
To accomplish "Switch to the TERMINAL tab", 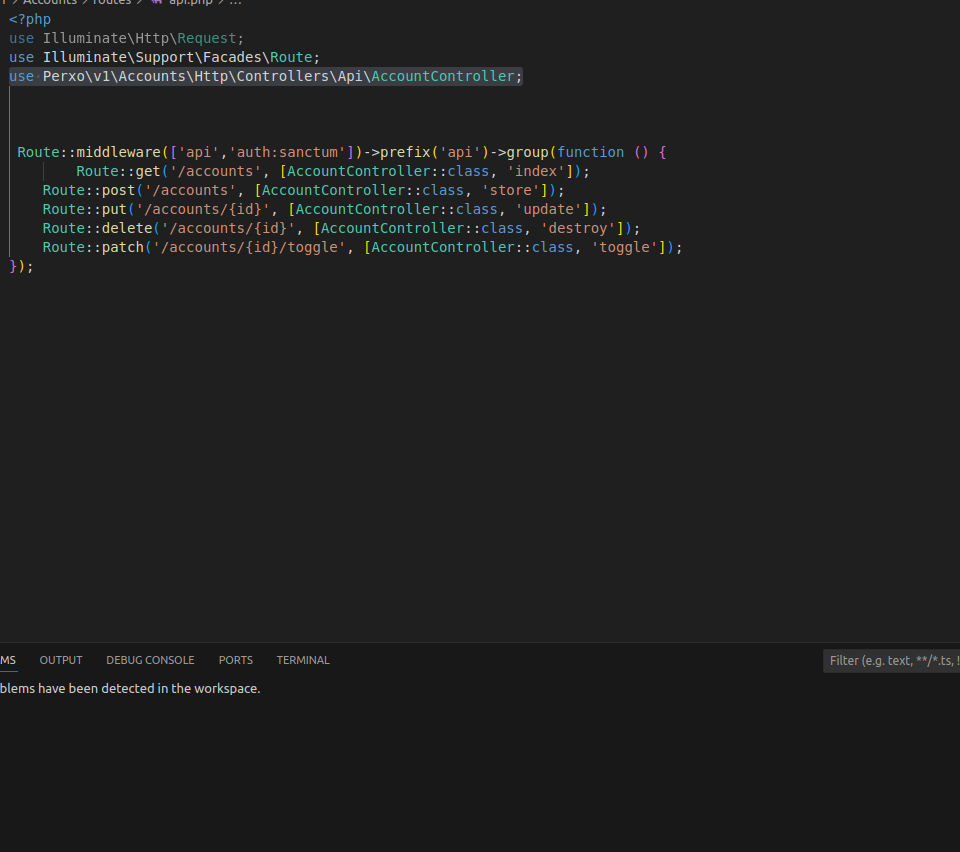I will [303, 660].
